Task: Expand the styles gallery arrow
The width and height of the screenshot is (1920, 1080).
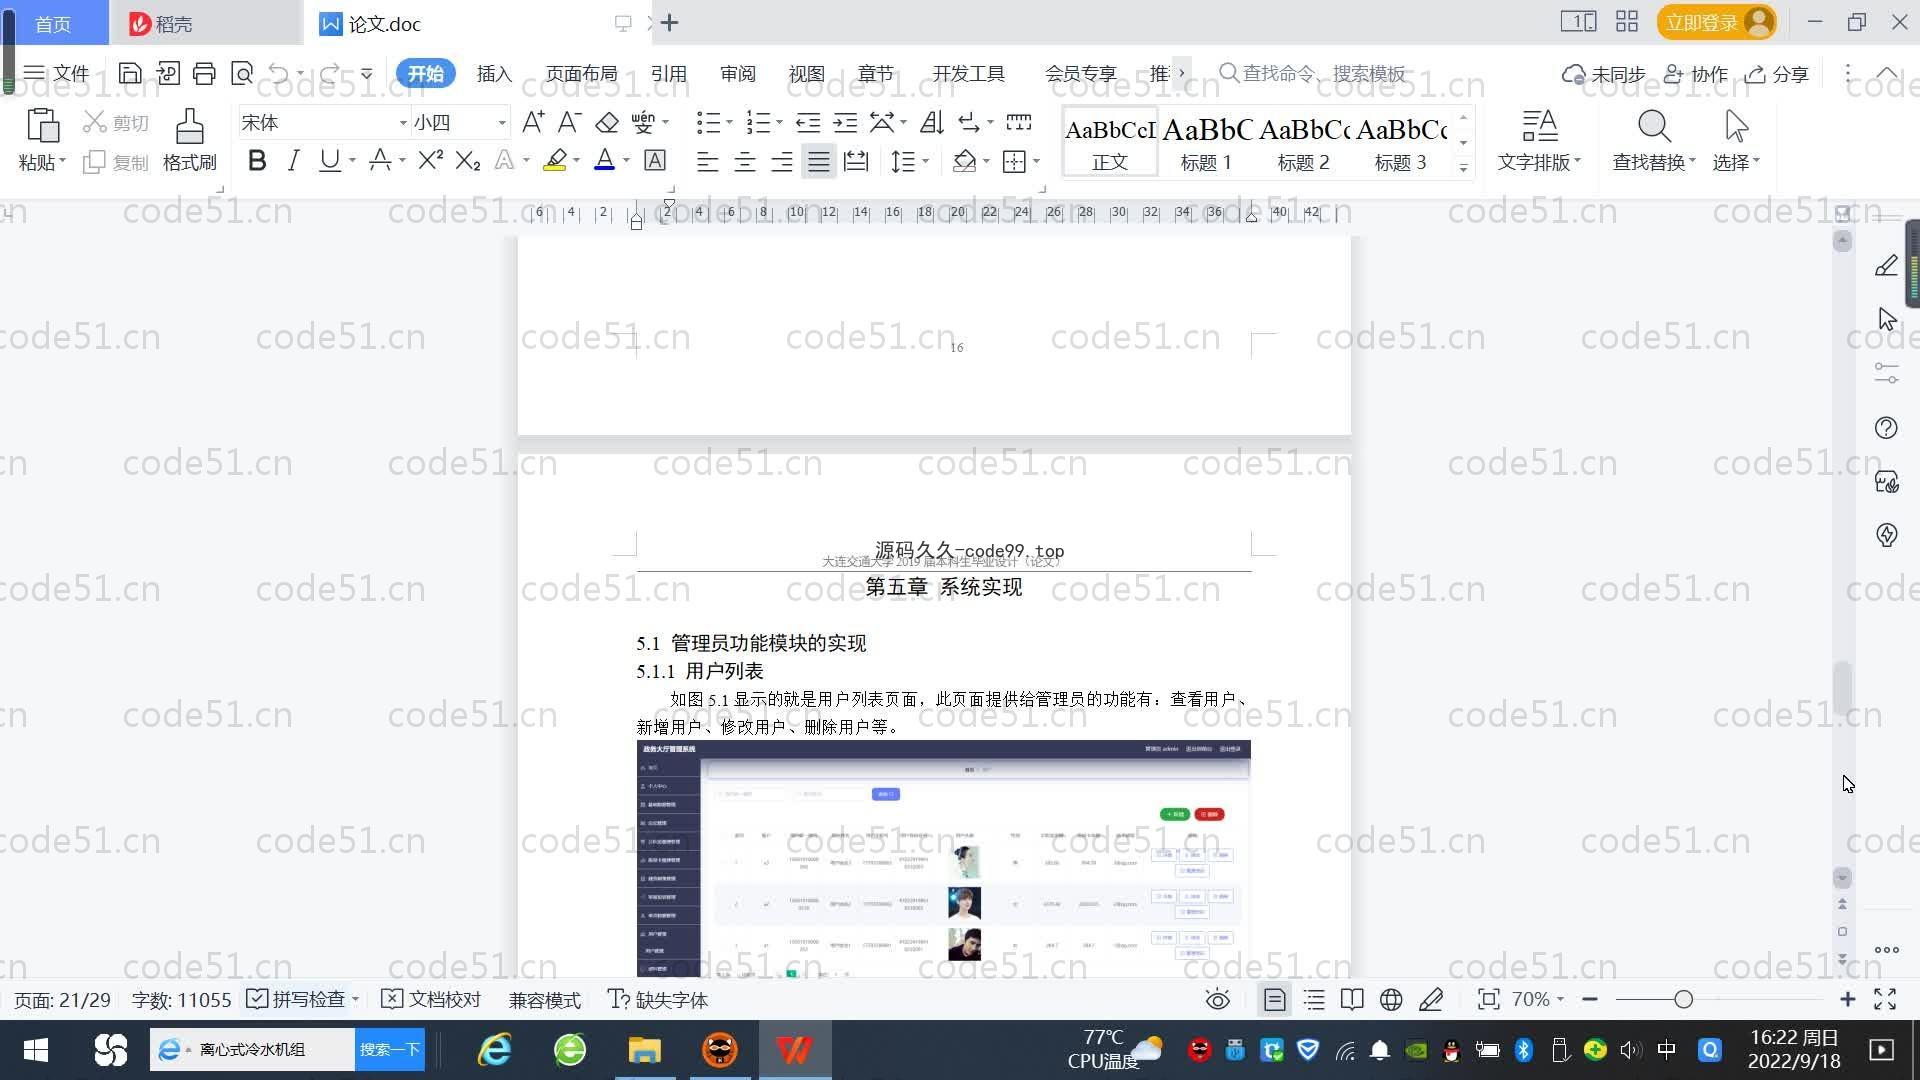Action: (1463, 167)
